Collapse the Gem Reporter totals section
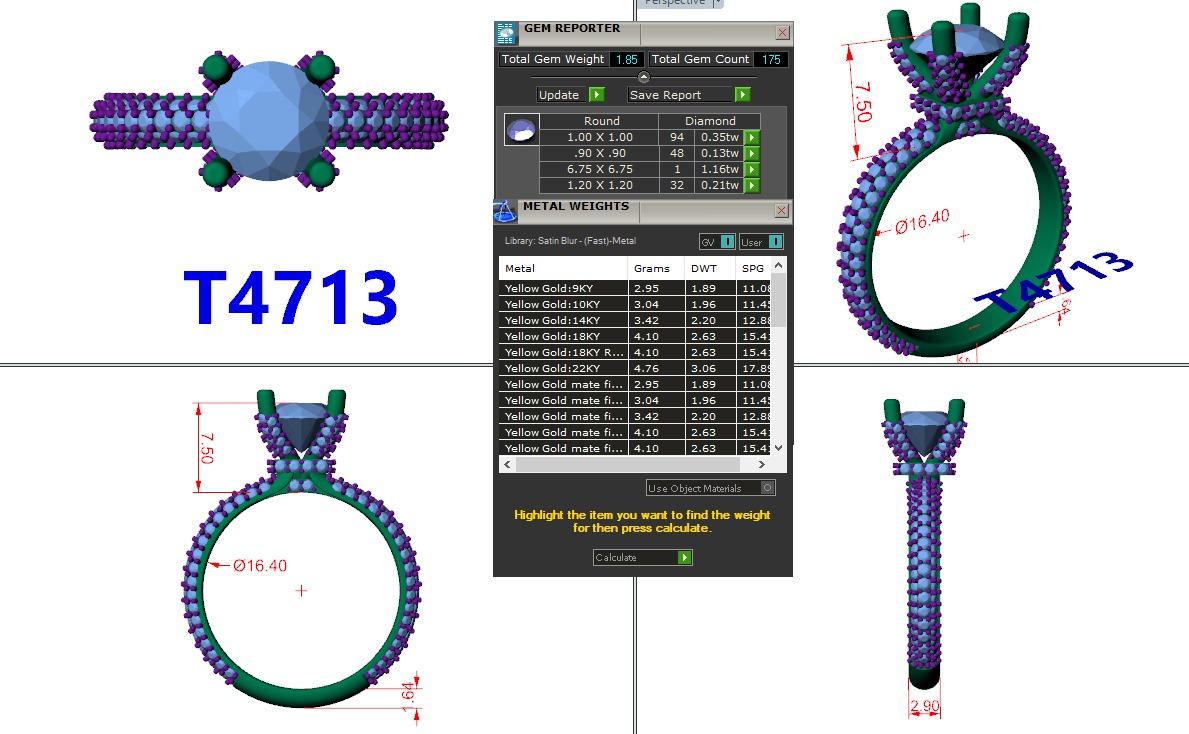The width and height of the screenshot is (1189, 734). click(x=643, y=77)
